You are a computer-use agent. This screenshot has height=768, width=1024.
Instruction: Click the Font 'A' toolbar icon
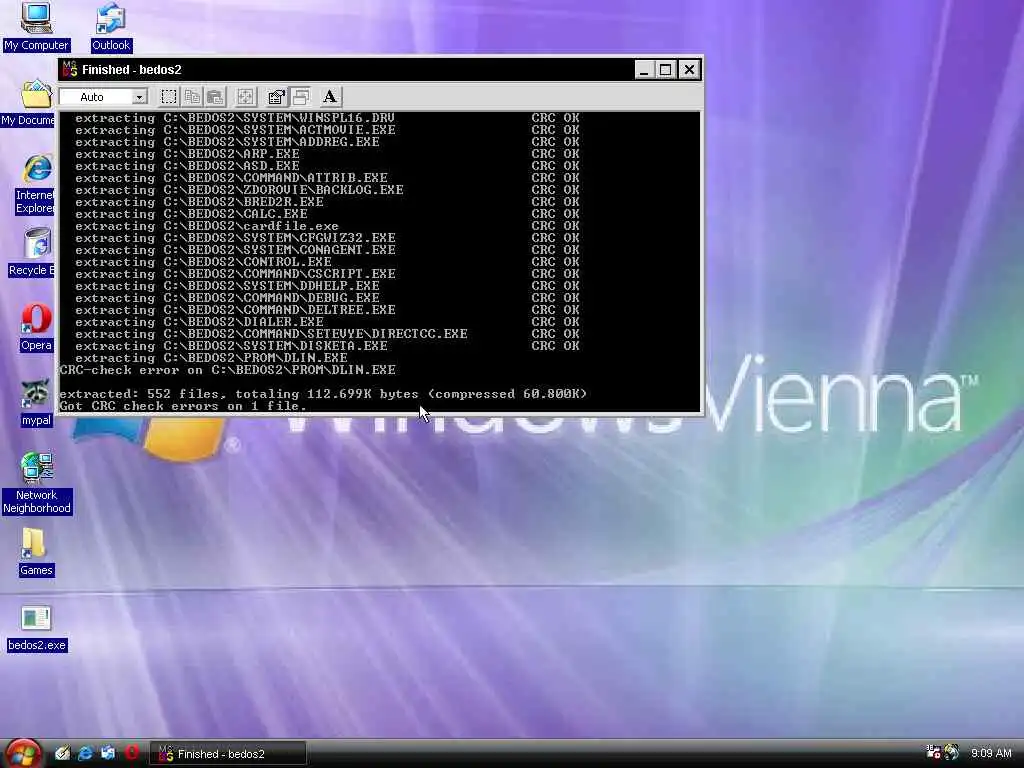[x=330, y=97]
